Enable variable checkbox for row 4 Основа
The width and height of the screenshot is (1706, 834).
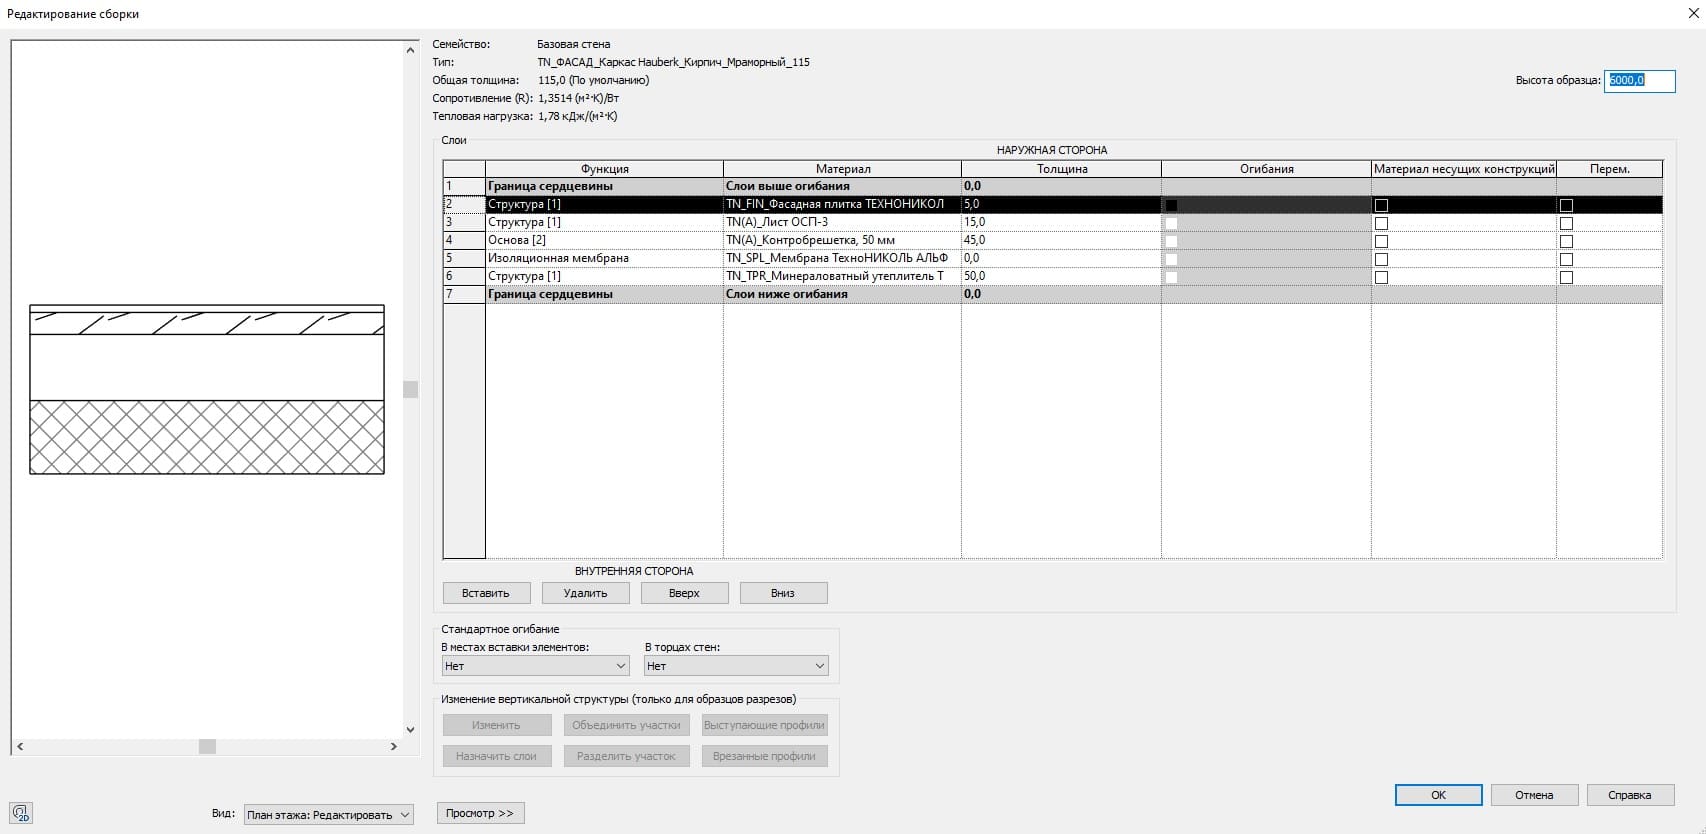[1566, 241]
